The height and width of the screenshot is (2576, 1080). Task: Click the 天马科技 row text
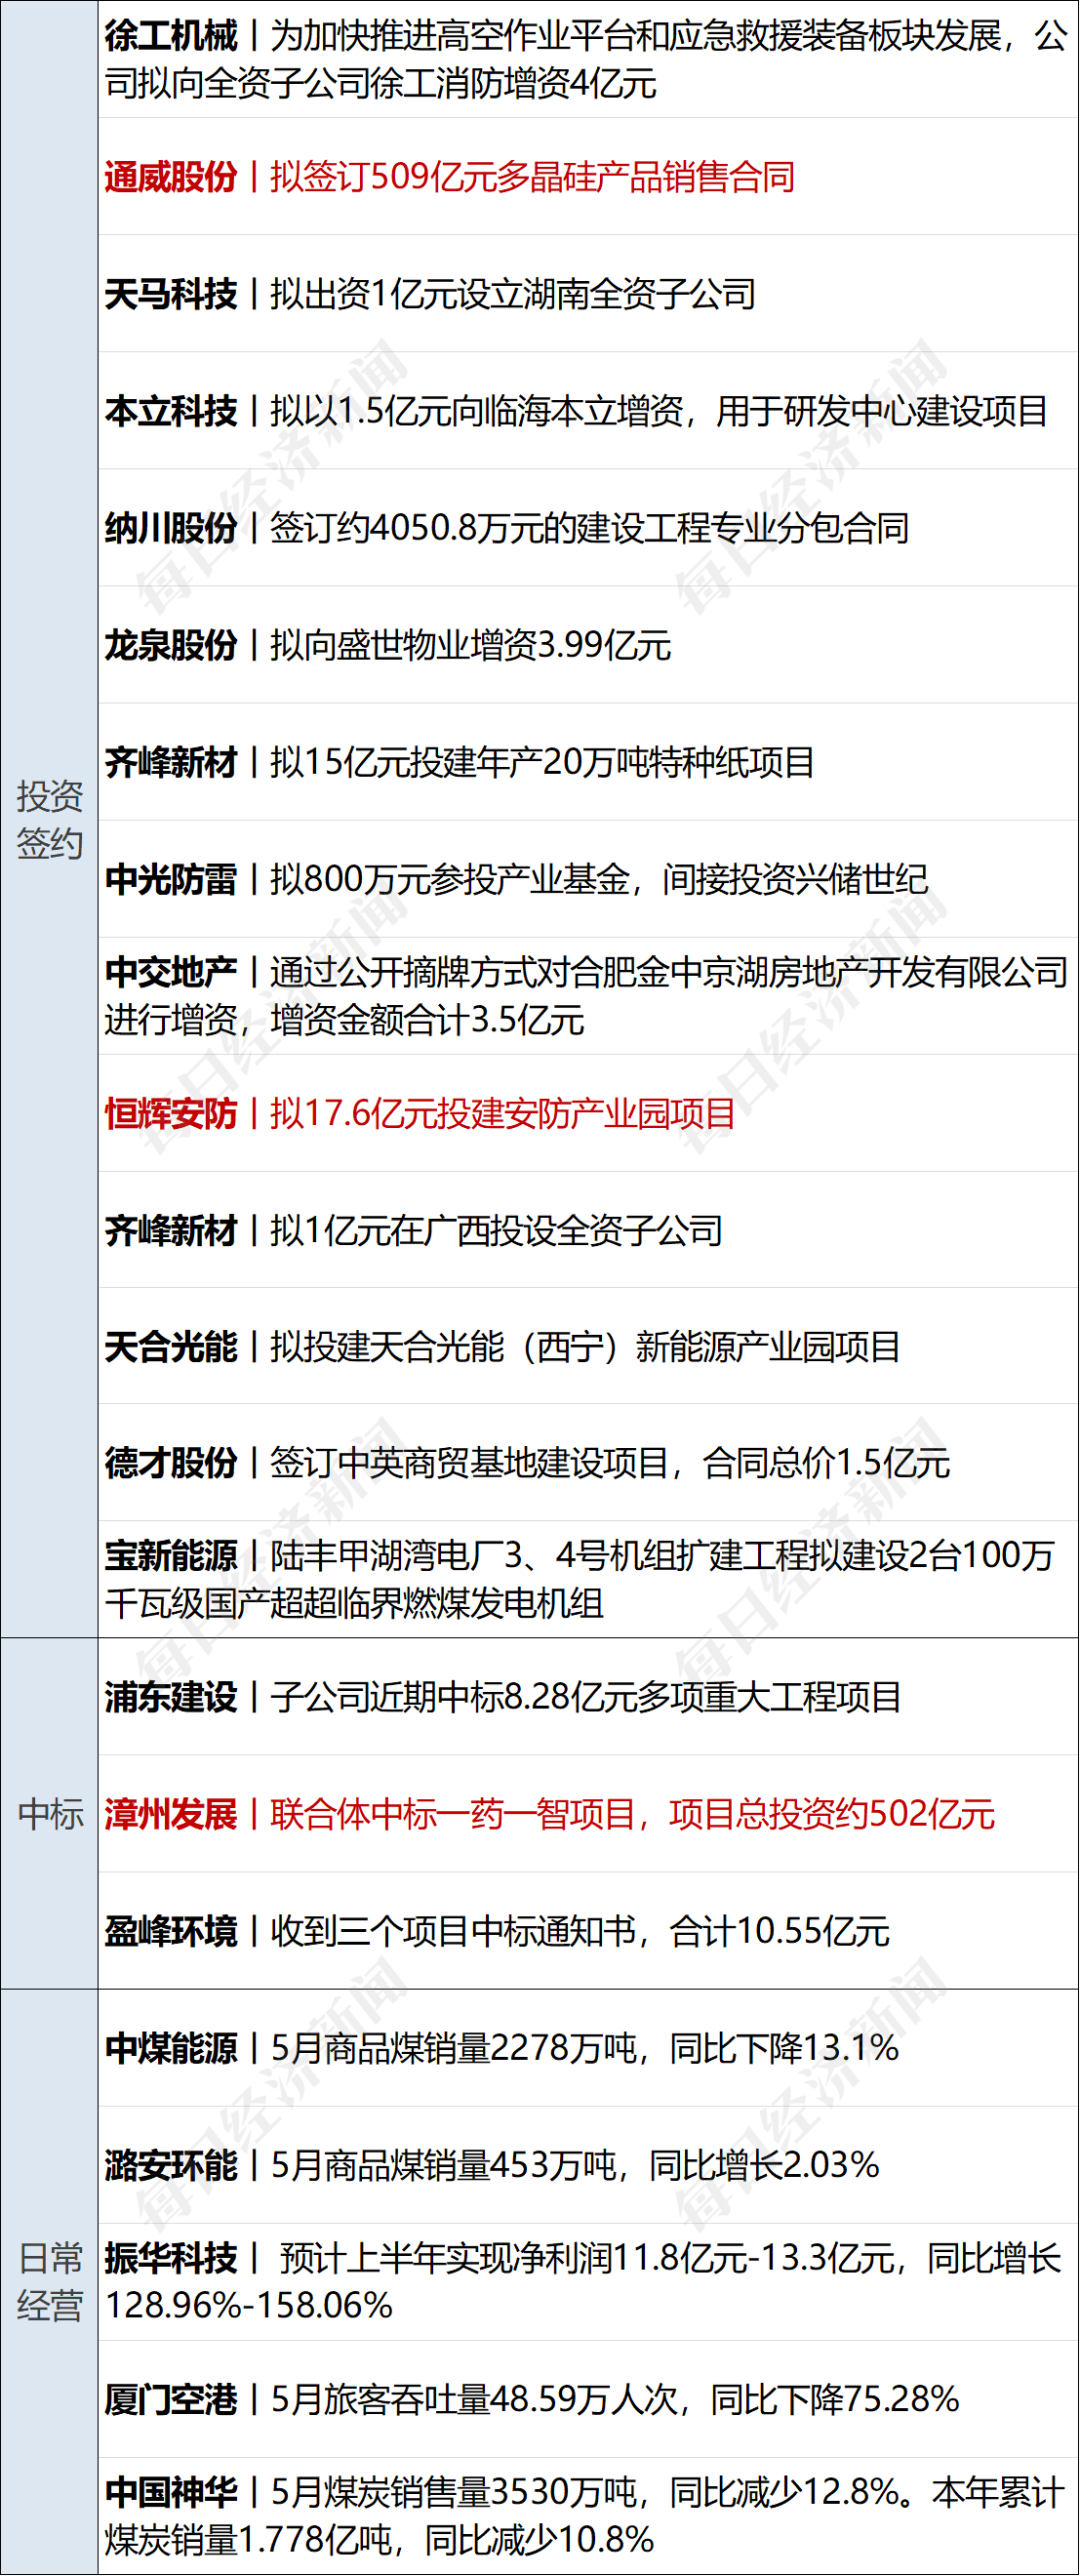pyautogui.click(x=430, y=294)
